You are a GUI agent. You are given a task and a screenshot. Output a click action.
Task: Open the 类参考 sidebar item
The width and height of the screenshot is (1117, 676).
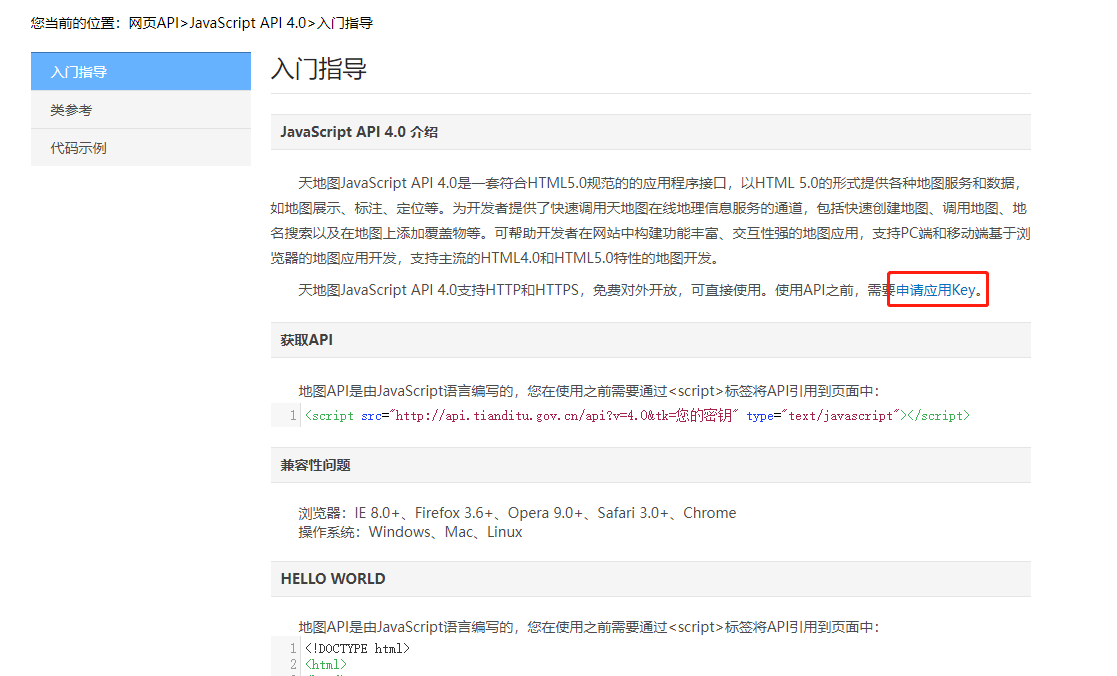pos(140,110)
